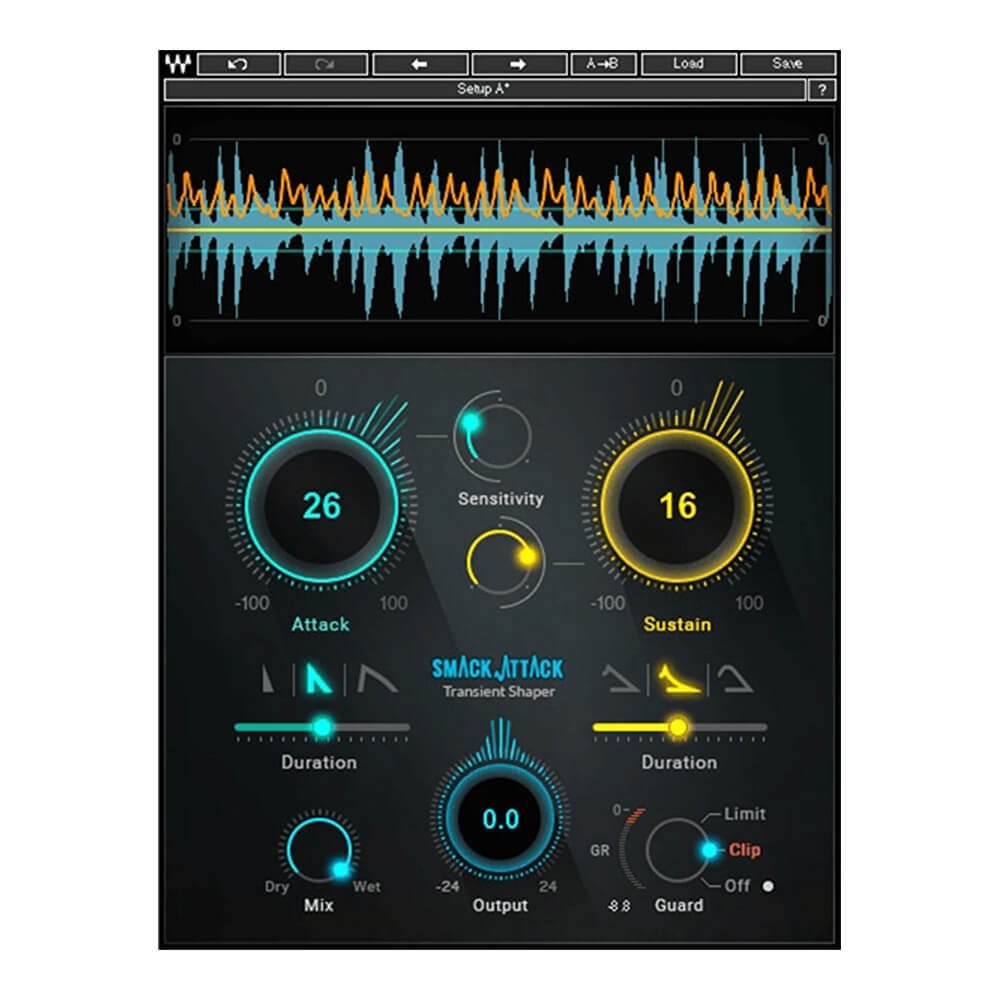Click the Sensitivity label

501,499
